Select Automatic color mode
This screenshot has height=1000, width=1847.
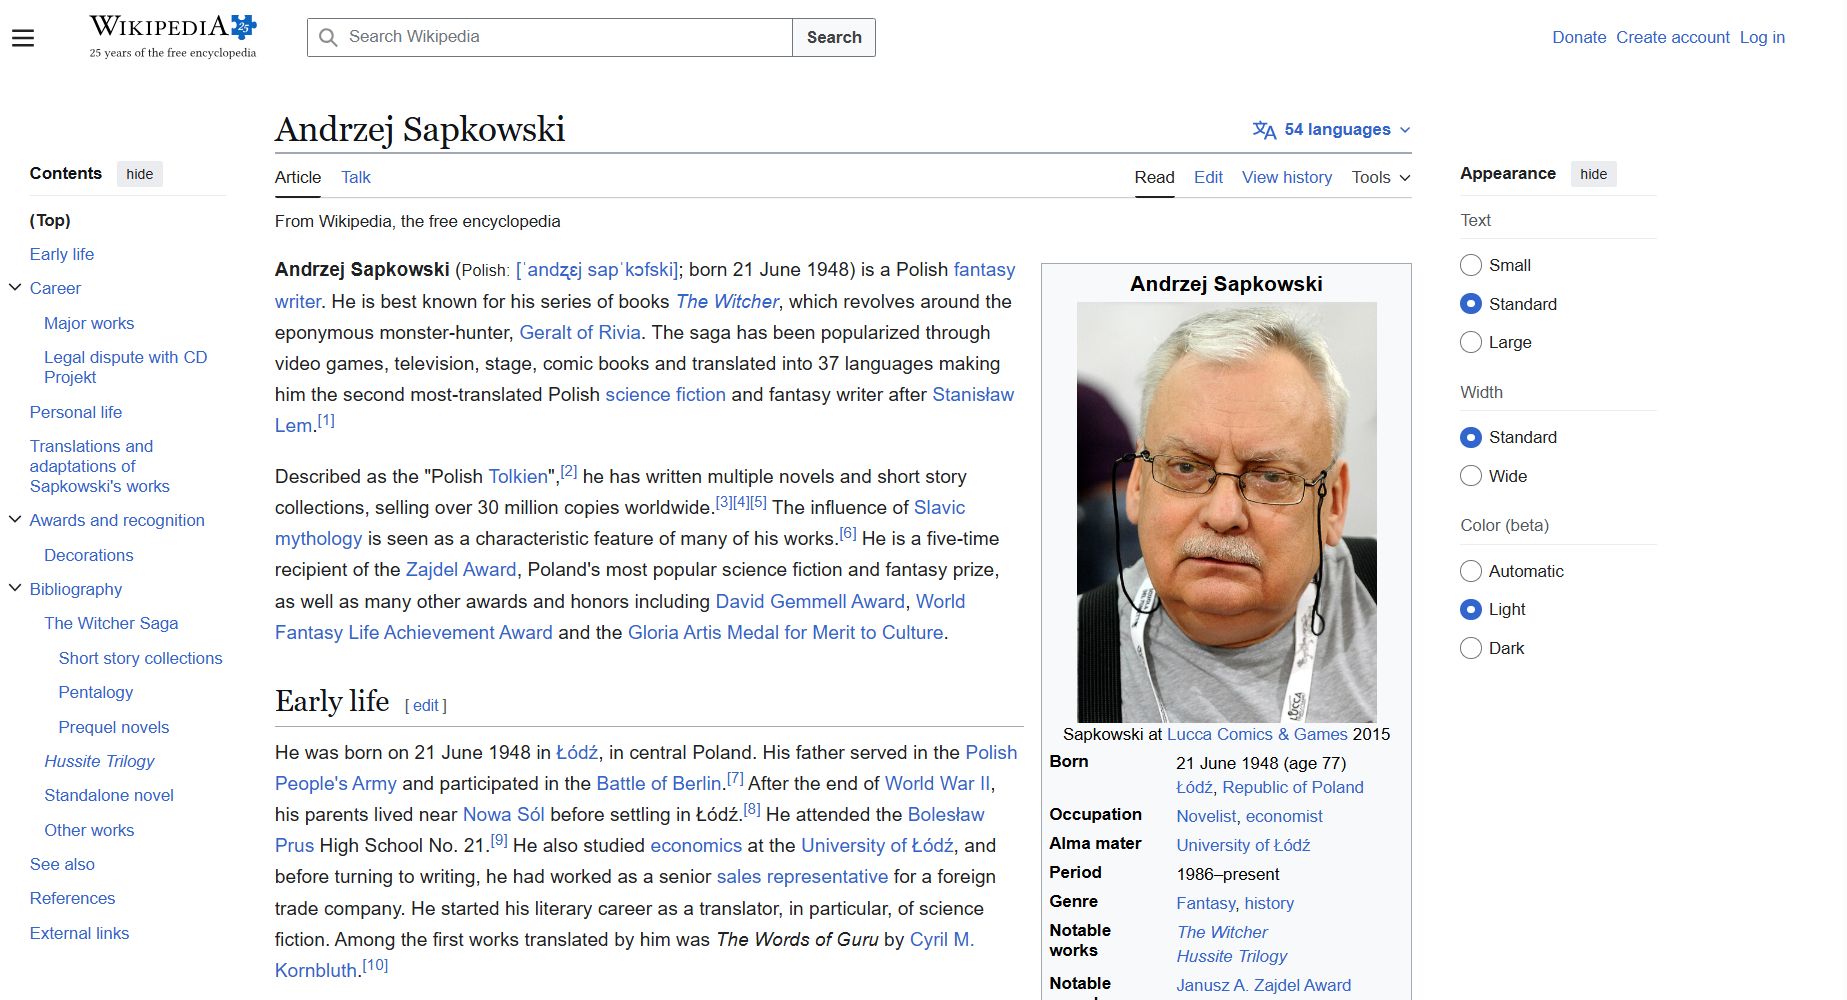coord(1471,571)
